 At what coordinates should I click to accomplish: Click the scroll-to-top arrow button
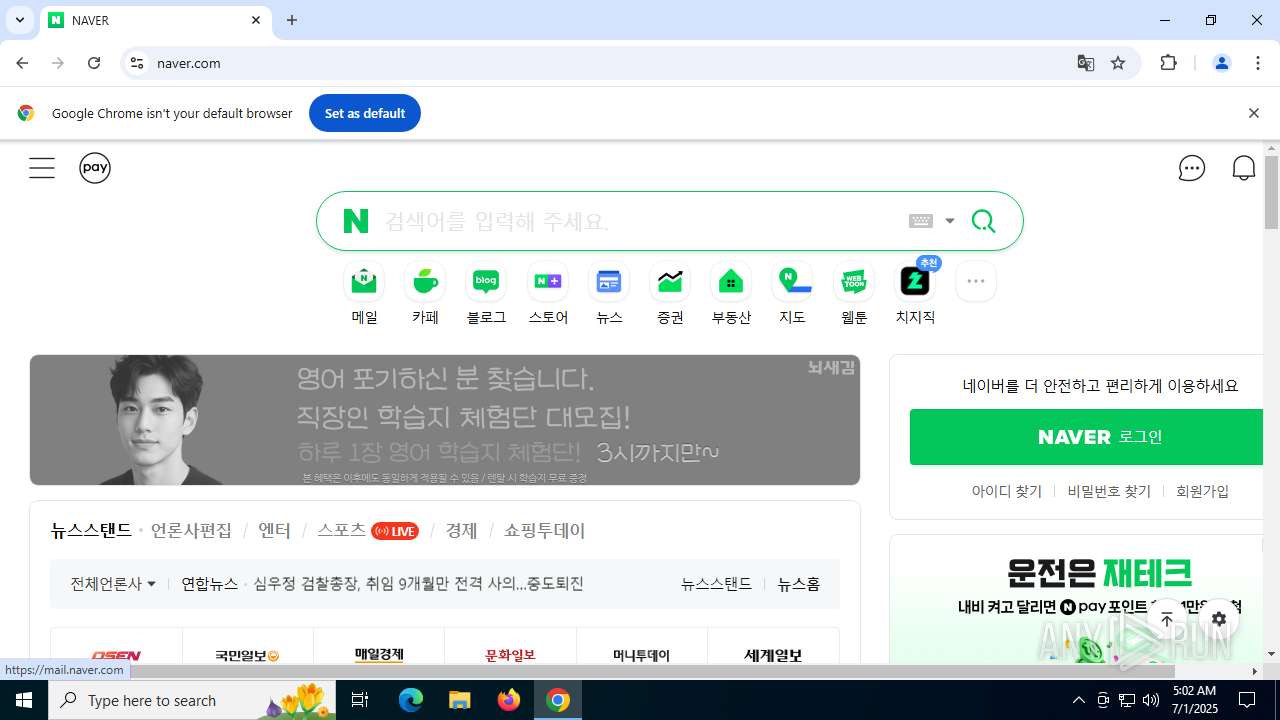(1167, 620)
